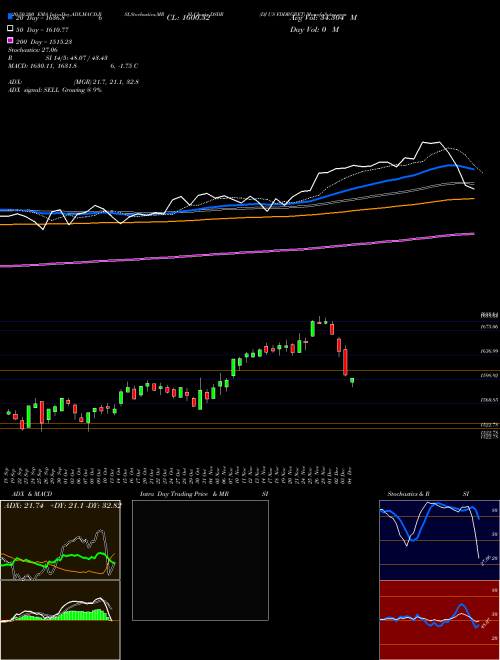
Task: Click the 1636.99 price axis label
Action: coord(489,351)
